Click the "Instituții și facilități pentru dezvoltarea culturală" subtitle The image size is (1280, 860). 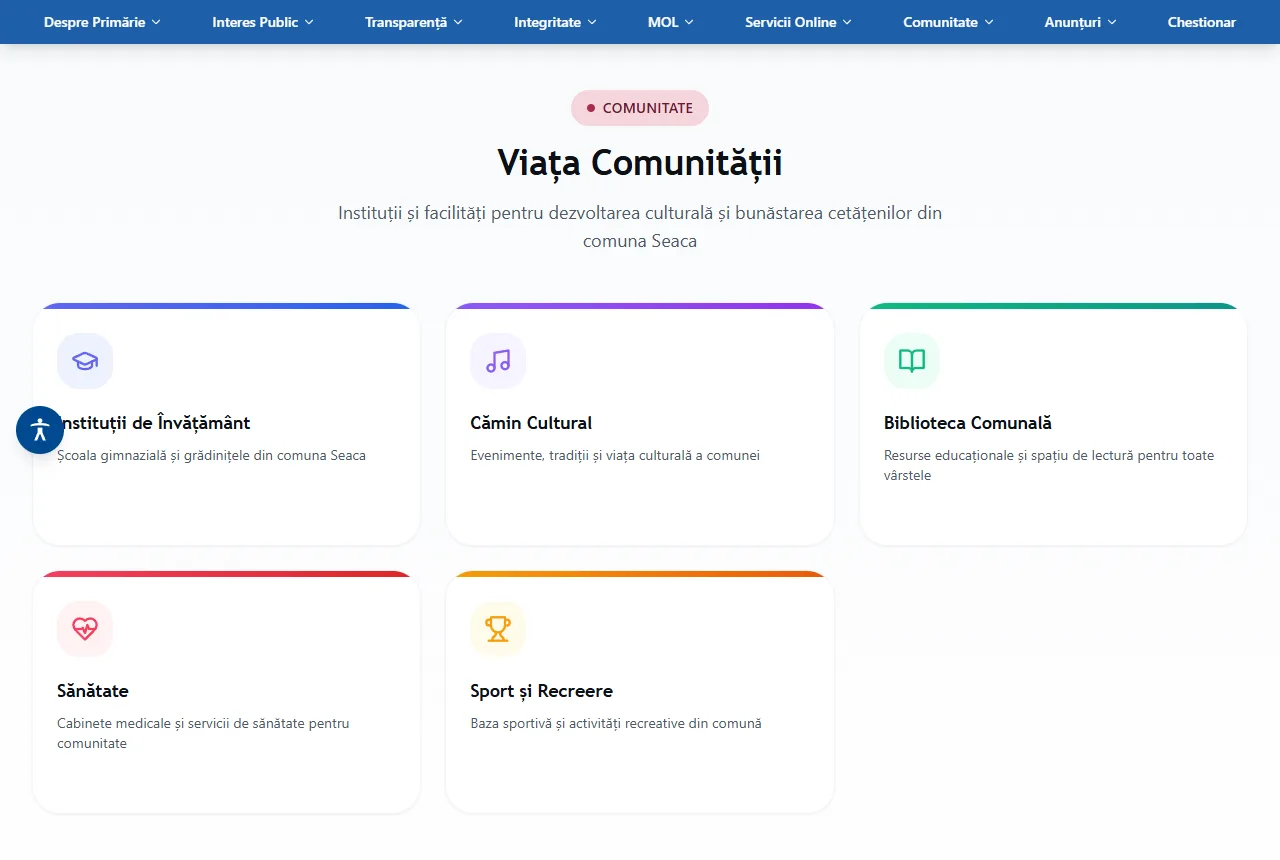pyautogui.click(x=640, y=227)
